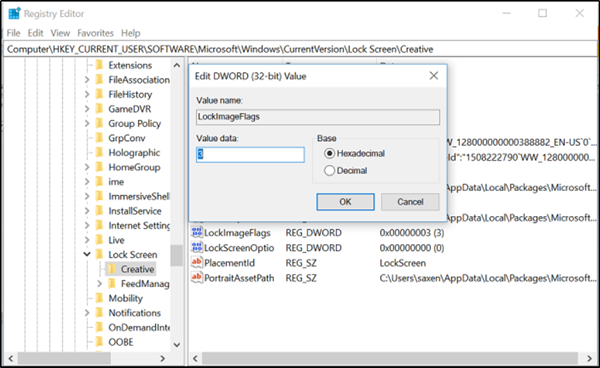Click the Extensions folder icon
The image size is (600, 368).
coord(99,65)
